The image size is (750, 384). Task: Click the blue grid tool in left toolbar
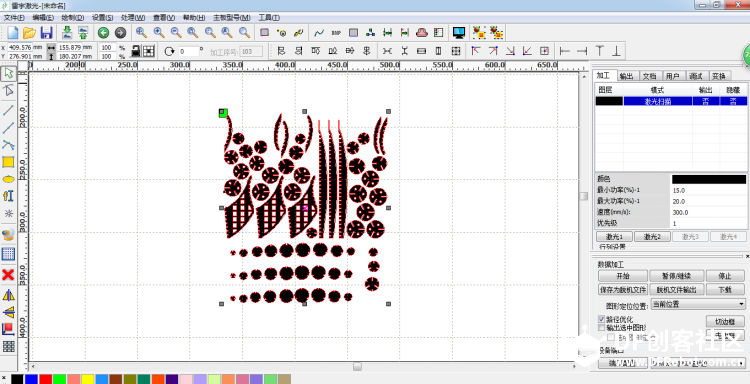tap(8, 254)
